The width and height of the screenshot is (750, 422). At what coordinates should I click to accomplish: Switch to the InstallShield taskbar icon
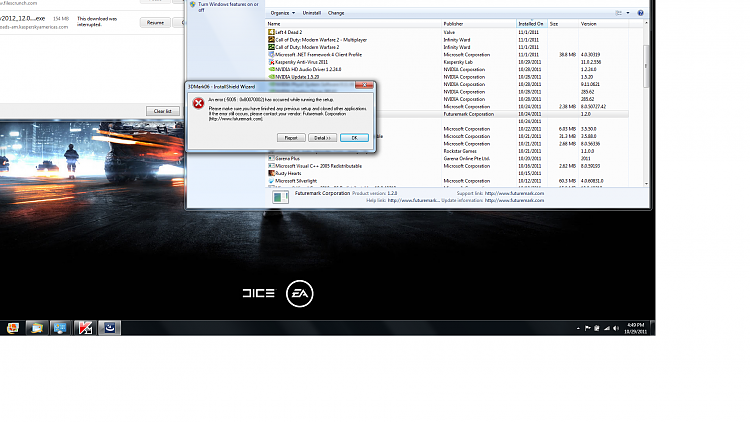(x=110, y=328)
